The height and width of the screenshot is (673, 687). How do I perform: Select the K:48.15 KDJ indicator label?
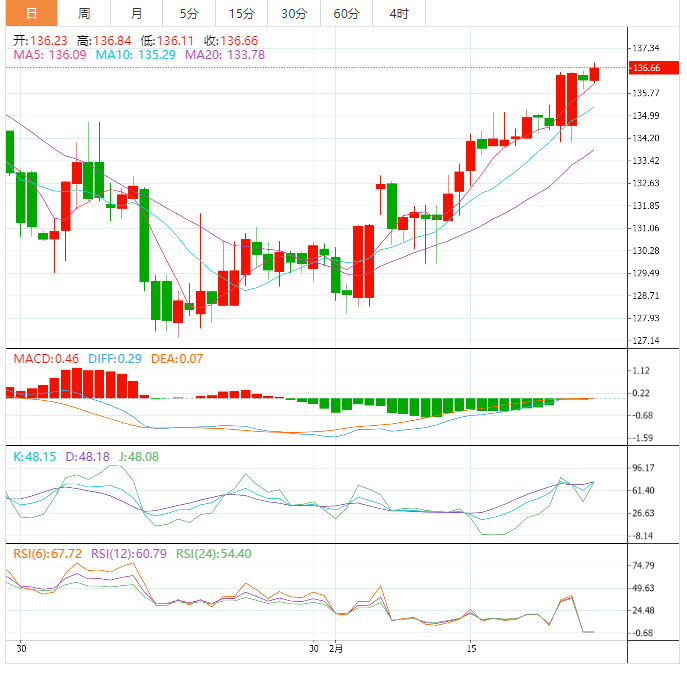click(33, 457)
